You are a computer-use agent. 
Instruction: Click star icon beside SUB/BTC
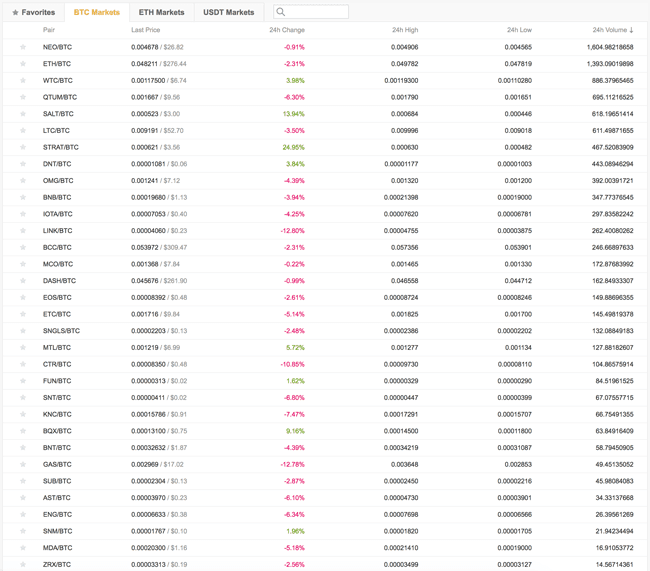coord(23,481)
